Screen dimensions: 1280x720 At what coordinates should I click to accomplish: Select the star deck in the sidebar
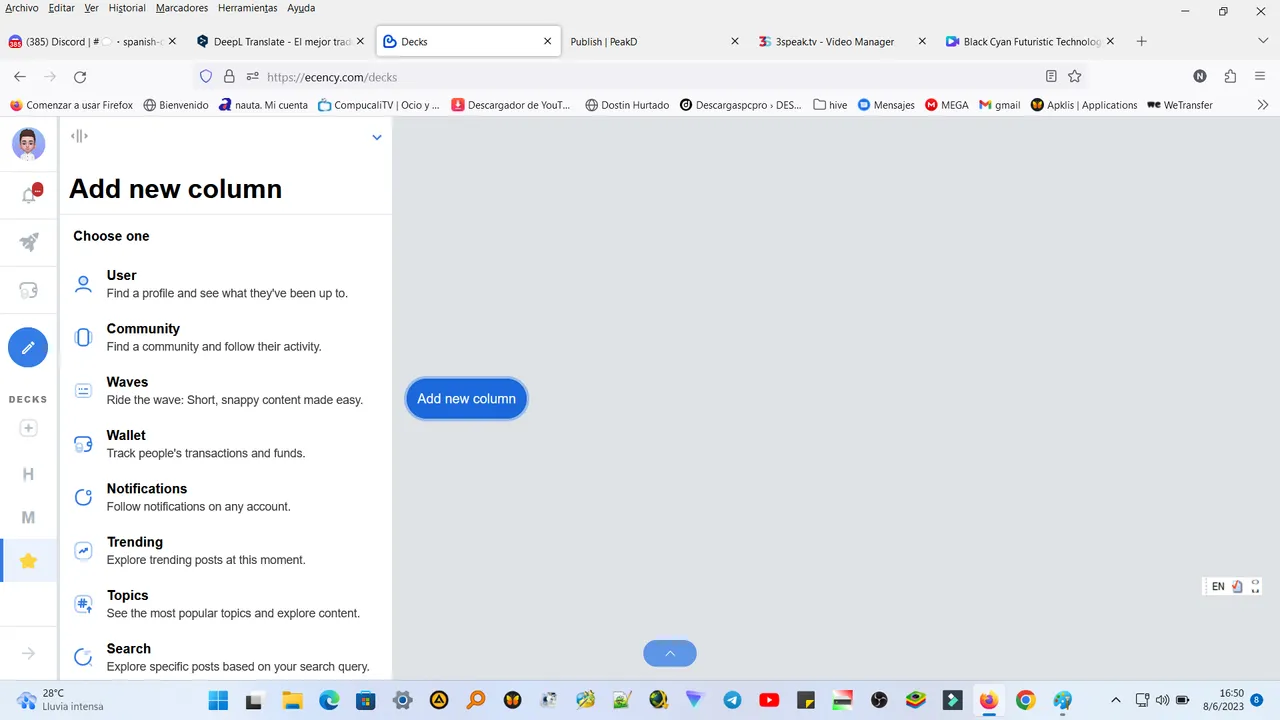click(x=28, y=561)
